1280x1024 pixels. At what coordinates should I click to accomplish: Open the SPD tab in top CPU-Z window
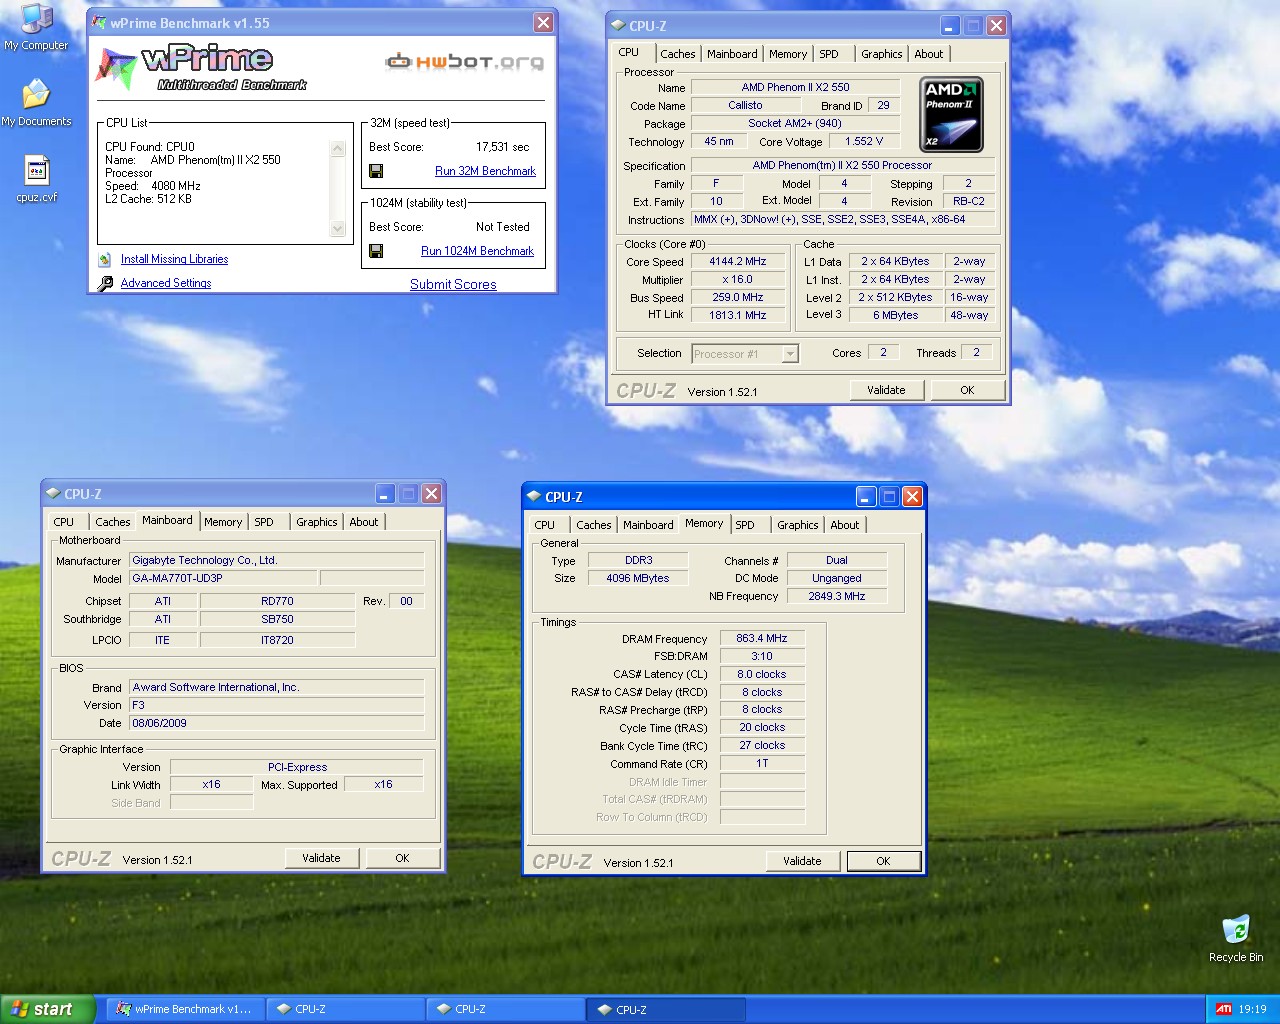point(829,54)
